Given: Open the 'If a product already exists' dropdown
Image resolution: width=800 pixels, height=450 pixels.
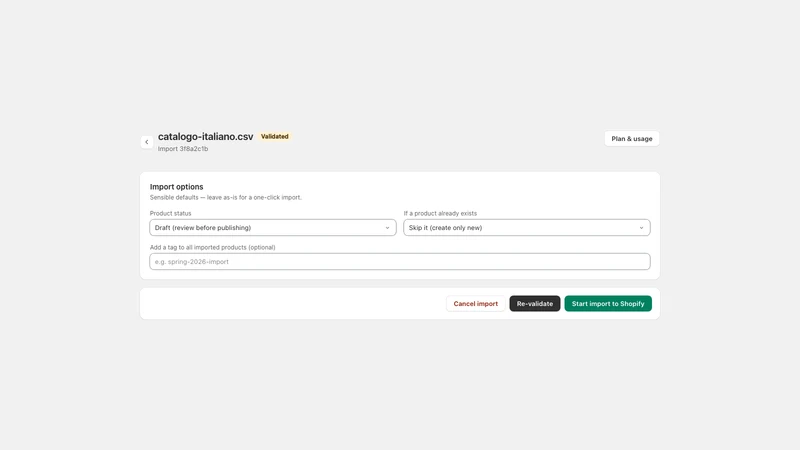Looking at the screenshot, I should point(527,228).
